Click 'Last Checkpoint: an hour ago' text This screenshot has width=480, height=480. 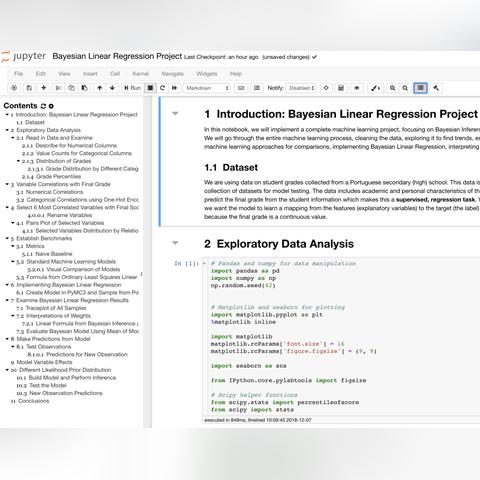(221, 57)
